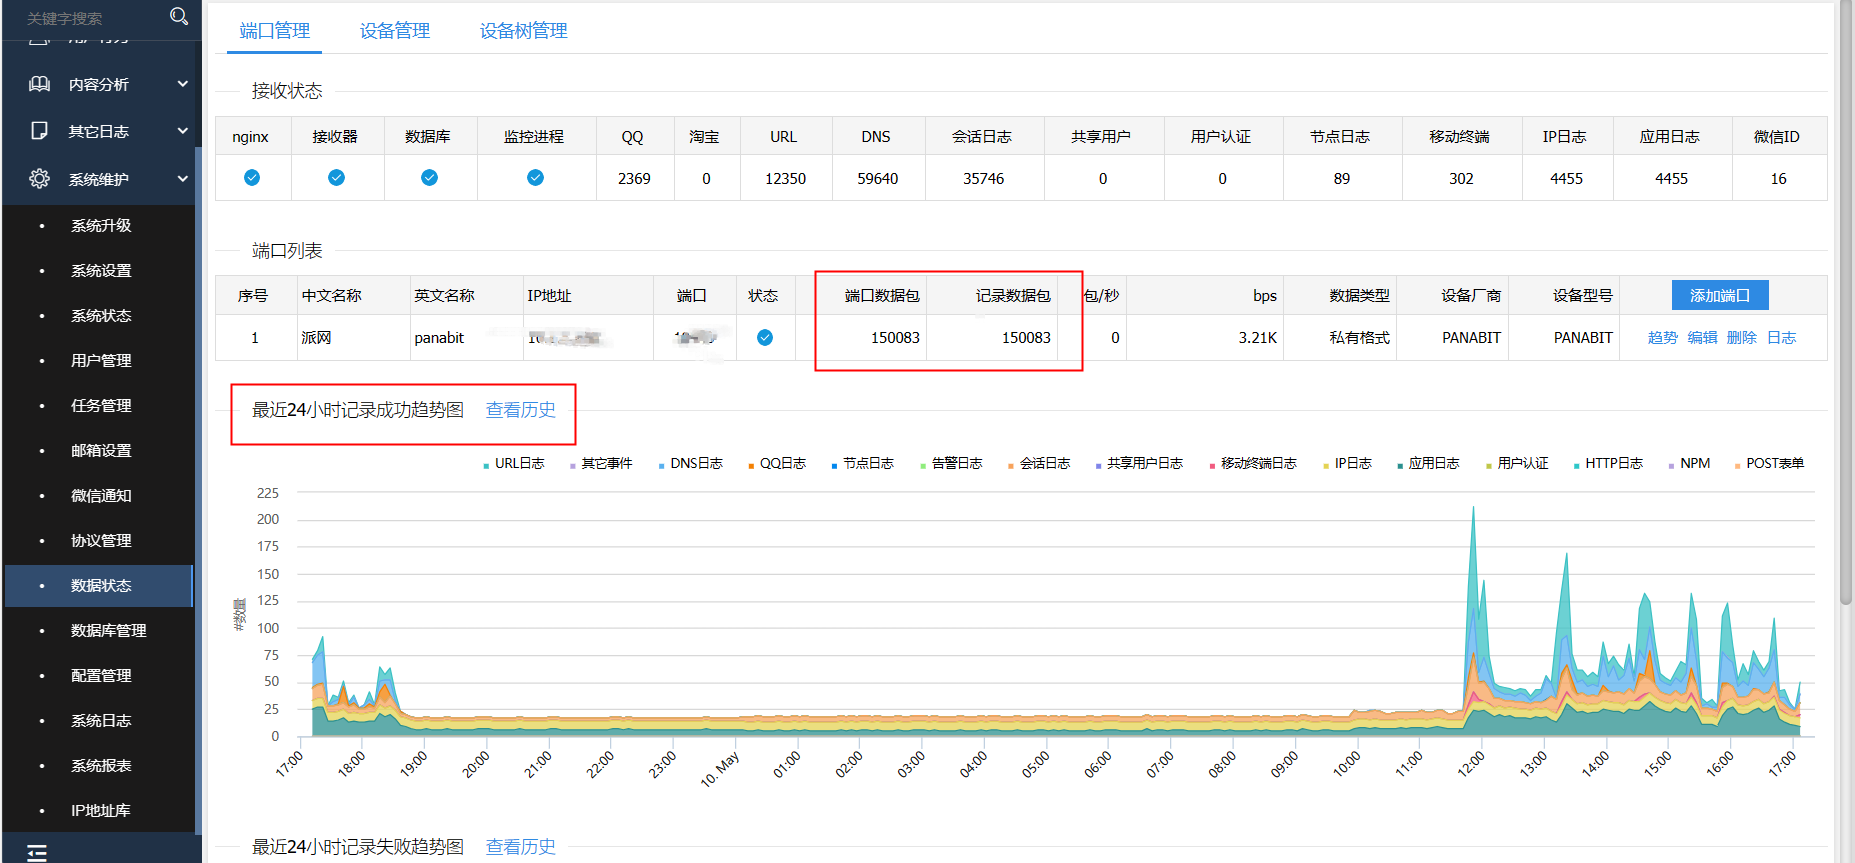Toggle 会话日志 legend series

1039,464
